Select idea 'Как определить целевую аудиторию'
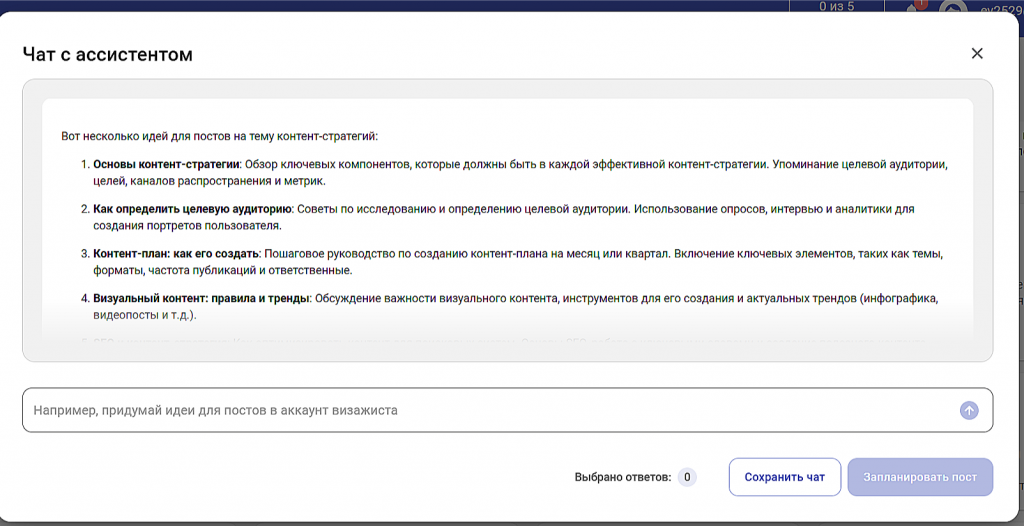The height and width of the screenshot is (526, 1024). [x=192, y=209]
